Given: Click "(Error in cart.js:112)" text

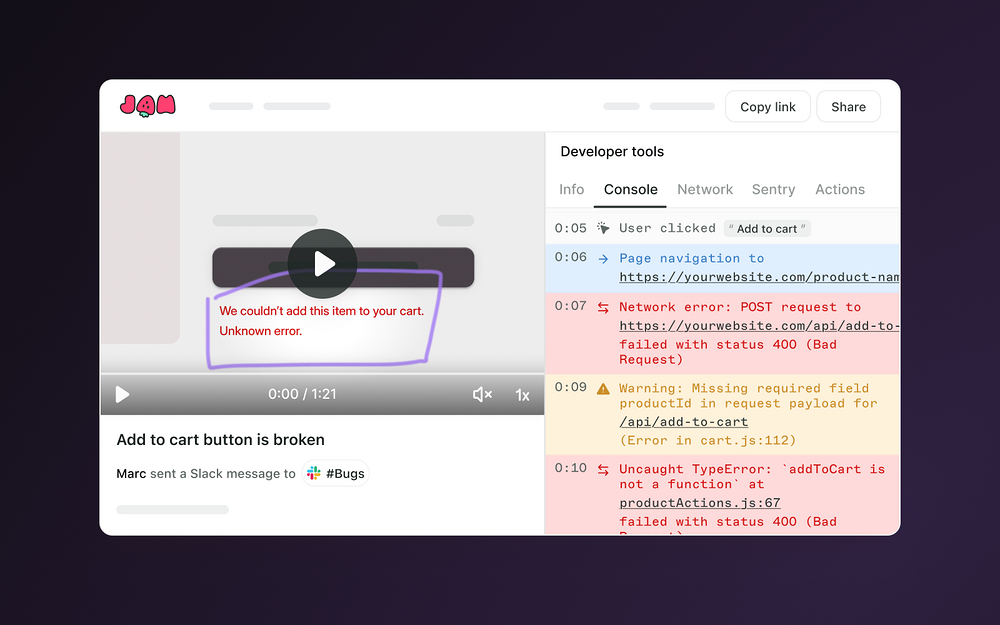Looking at the screenshot, I should pyautogui.click(x=707, y=440).
